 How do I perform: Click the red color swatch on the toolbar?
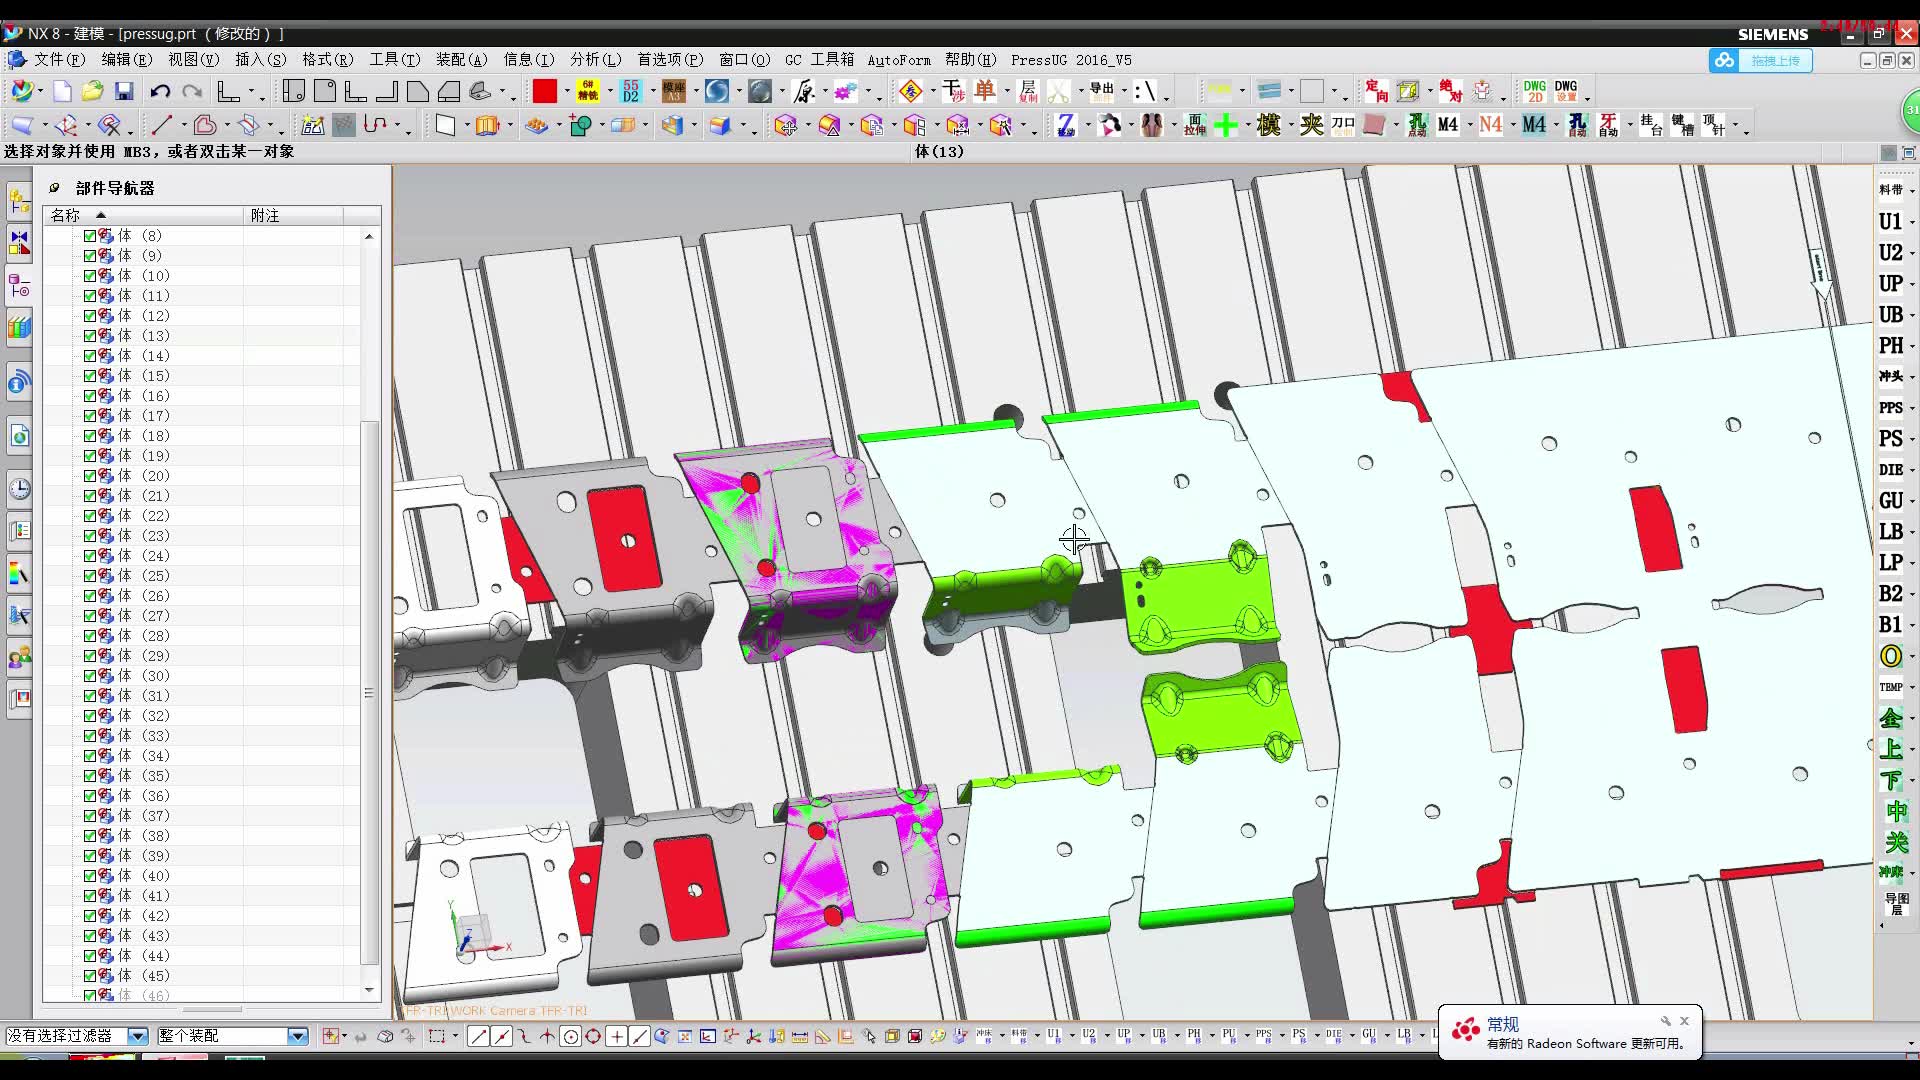546,91
